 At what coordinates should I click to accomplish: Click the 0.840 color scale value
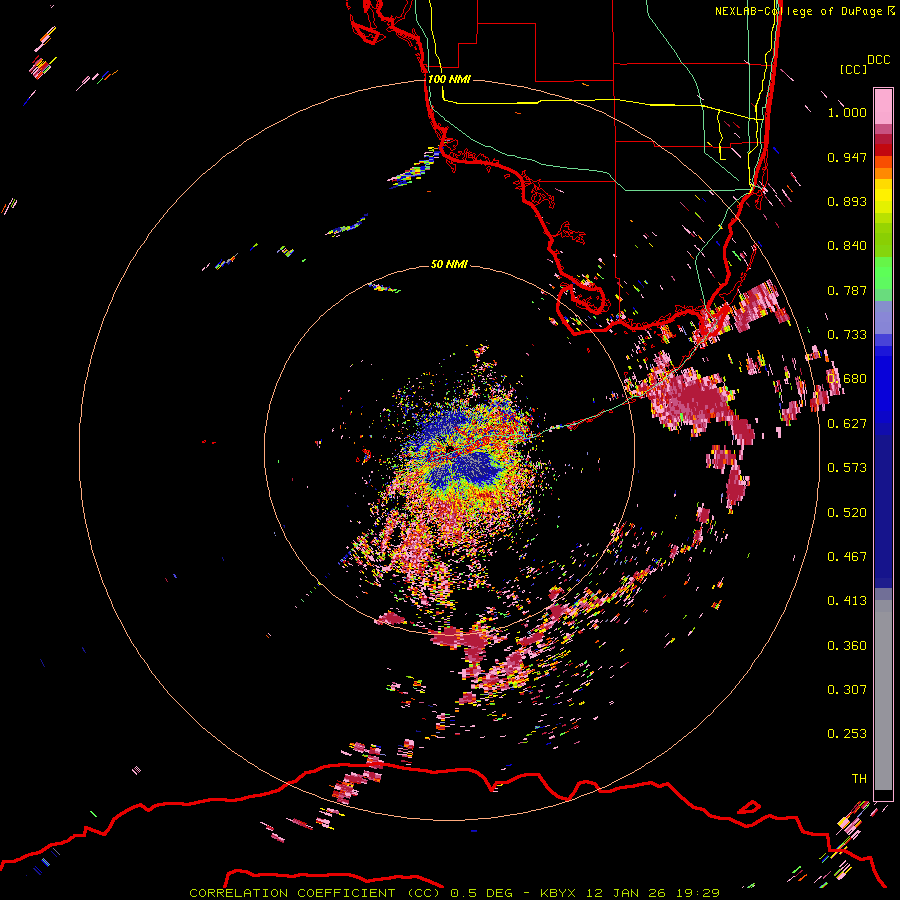(847, 246)
